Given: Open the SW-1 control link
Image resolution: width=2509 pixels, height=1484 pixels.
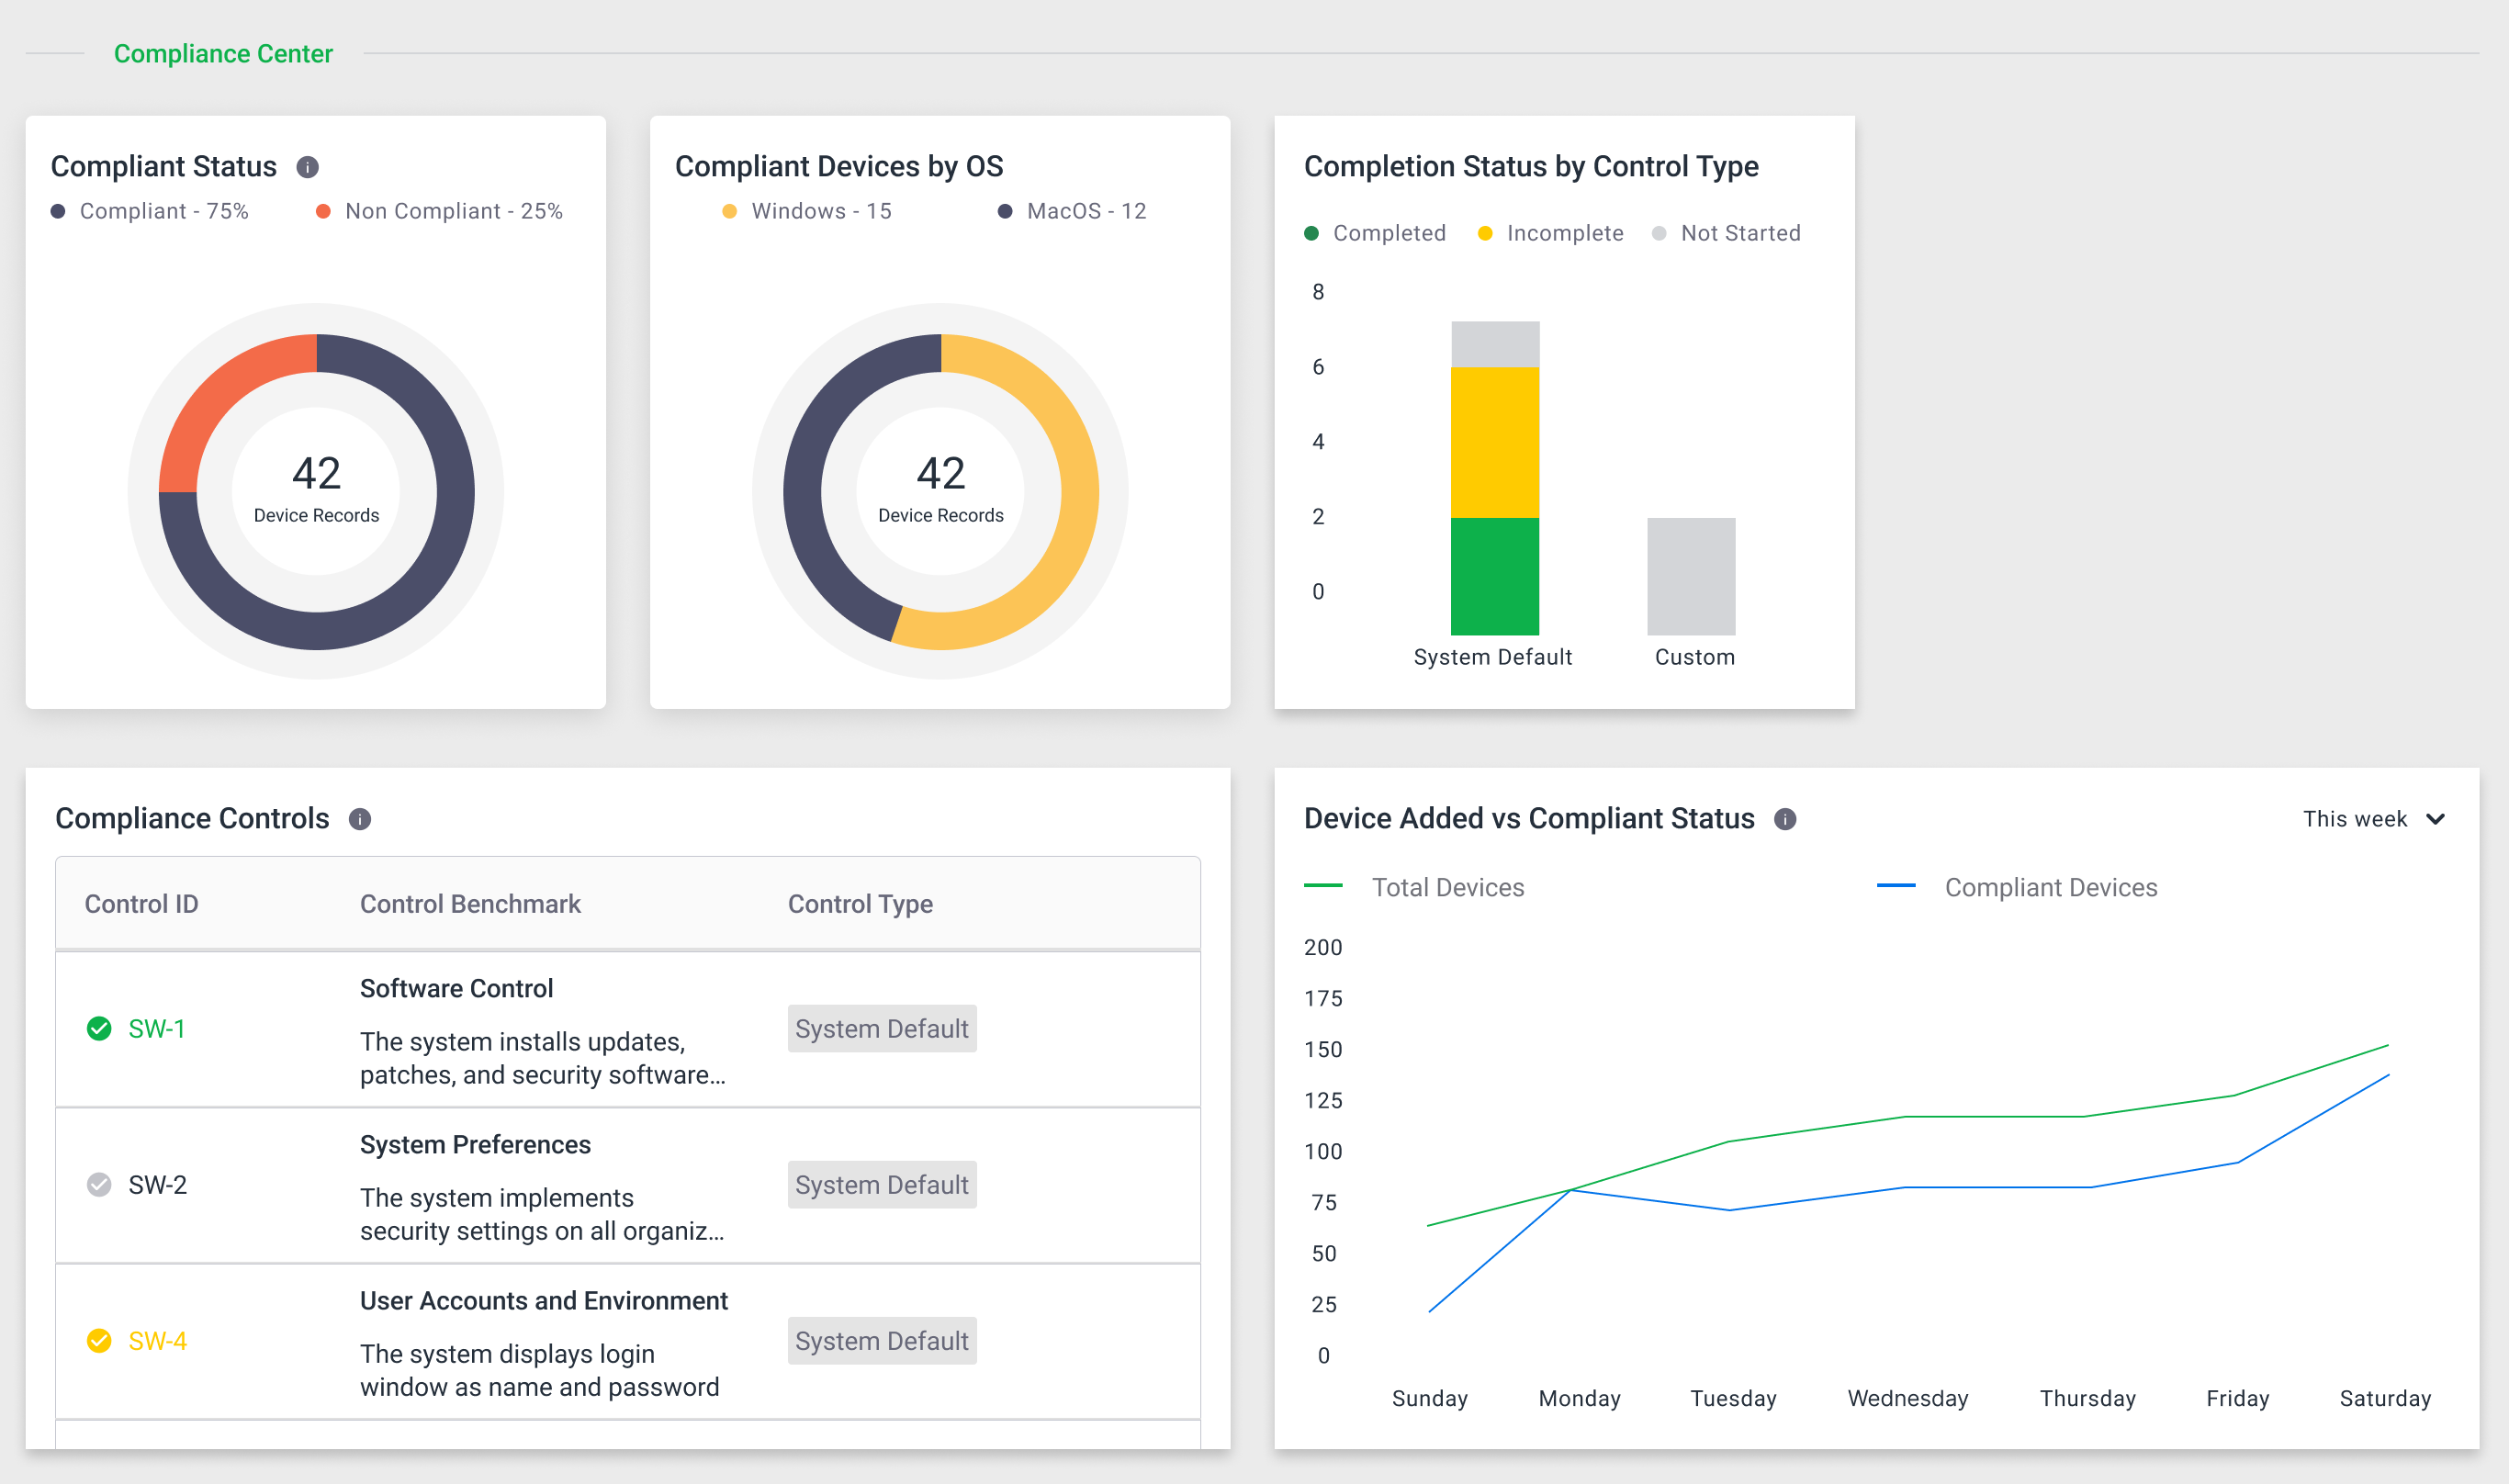Looking at the screenshot, I should 157,1029.
